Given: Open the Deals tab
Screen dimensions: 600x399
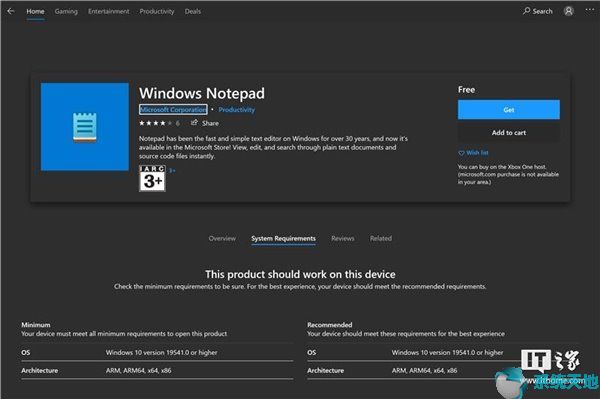Looking at the screenshot, I should point(193,11).
